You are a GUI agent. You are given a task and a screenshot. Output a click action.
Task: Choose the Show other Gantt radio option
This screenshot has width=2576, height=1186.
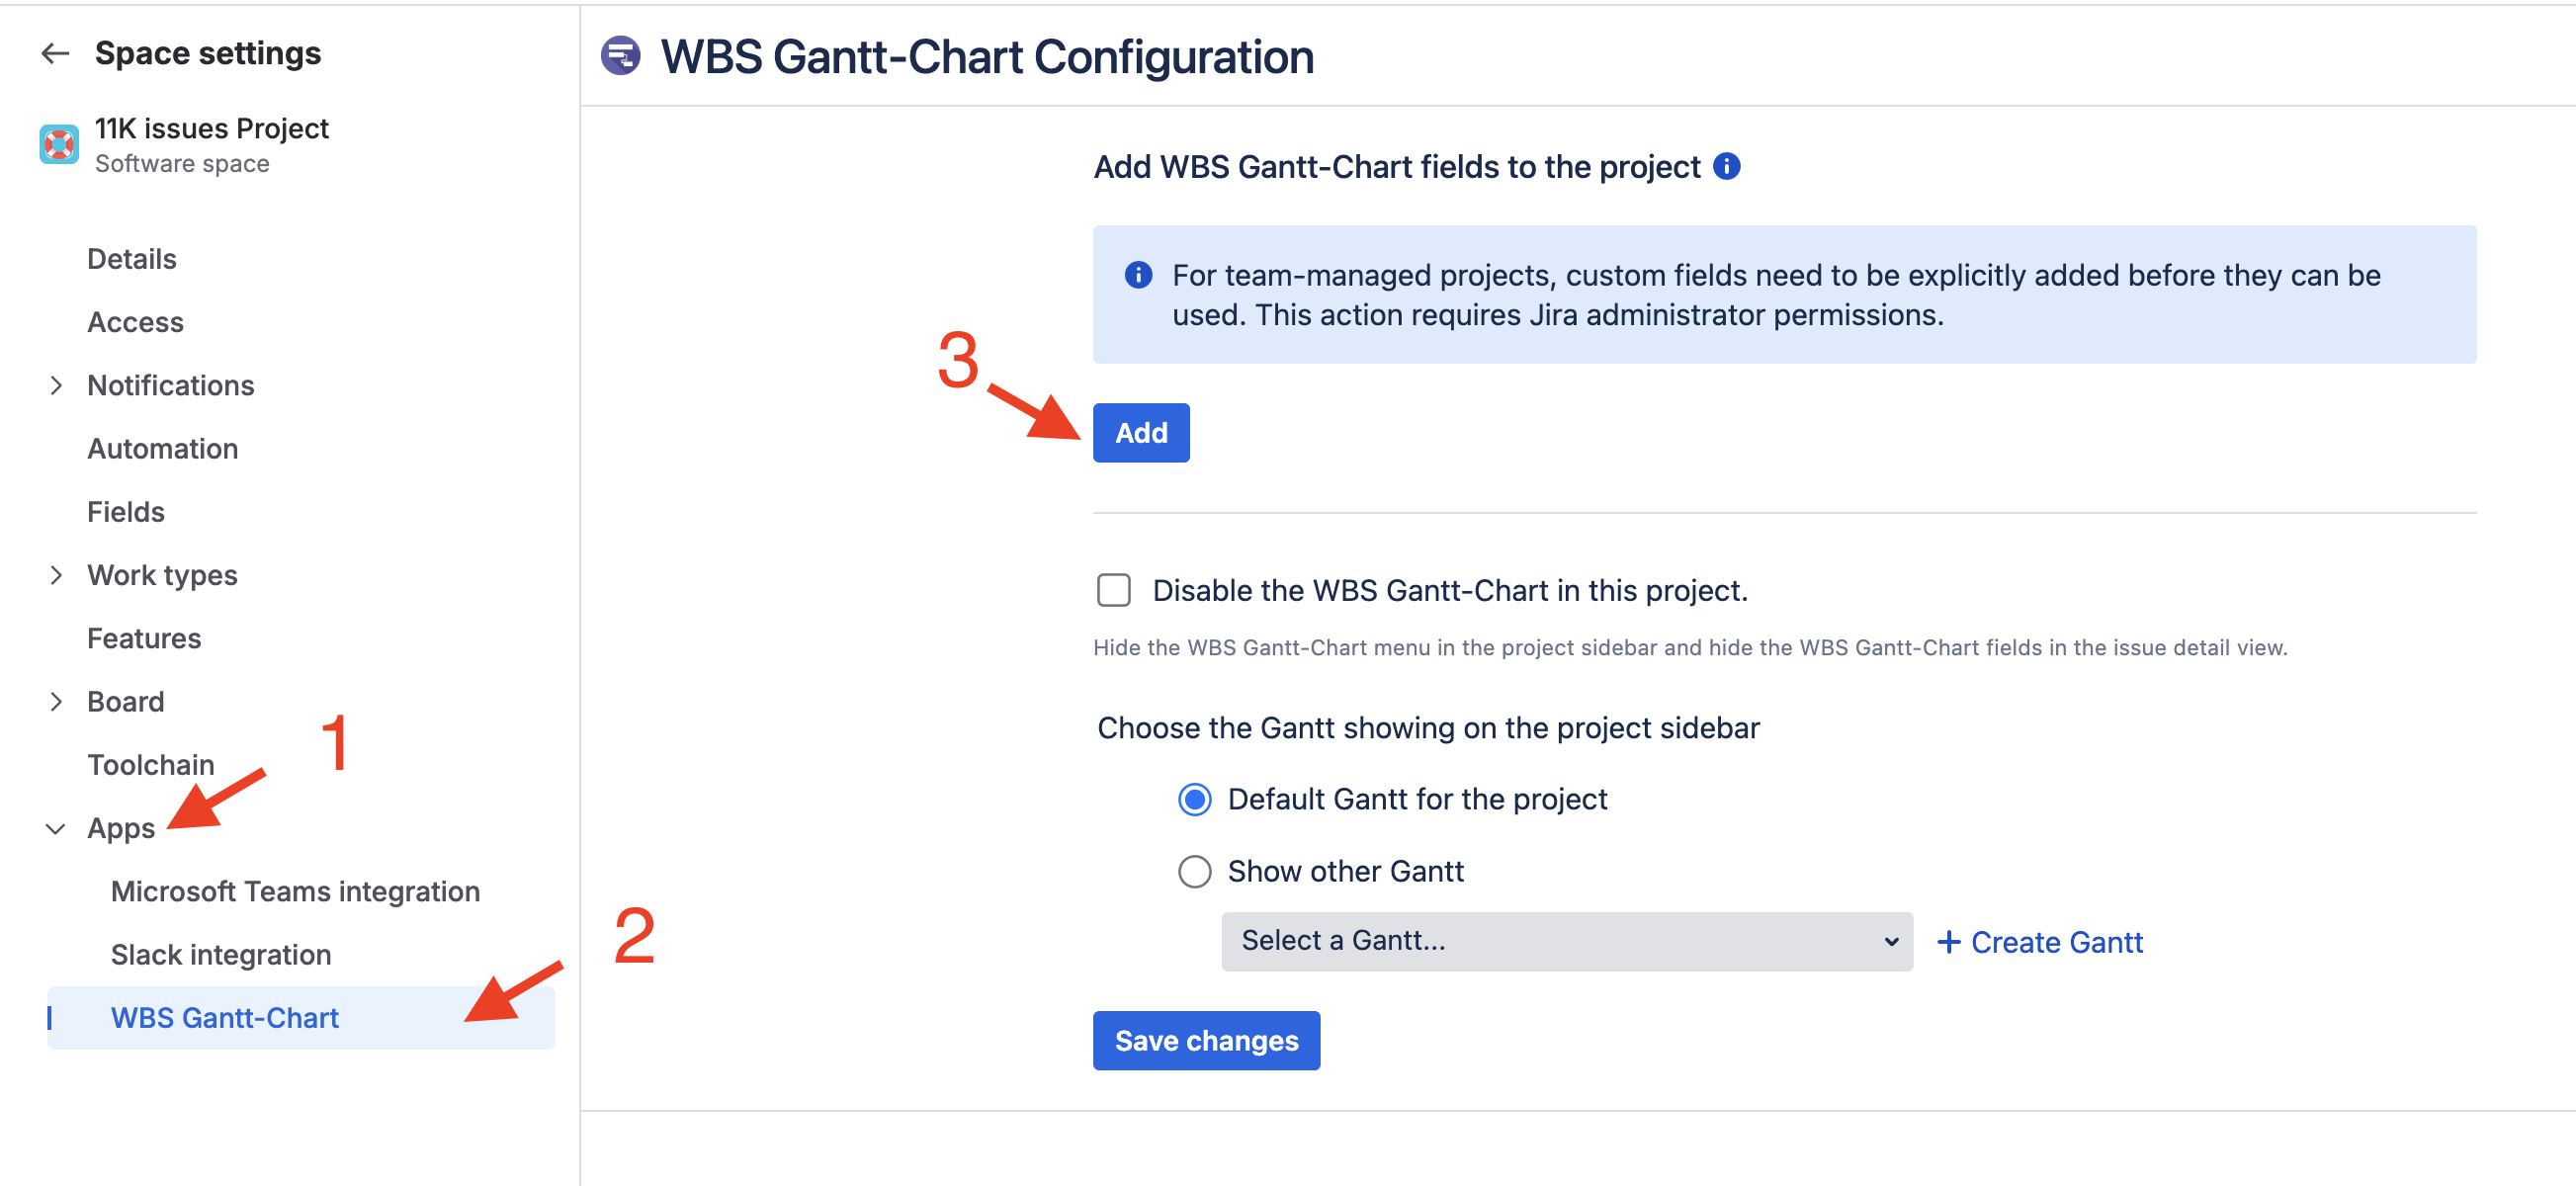click(x=1194, y=871)
